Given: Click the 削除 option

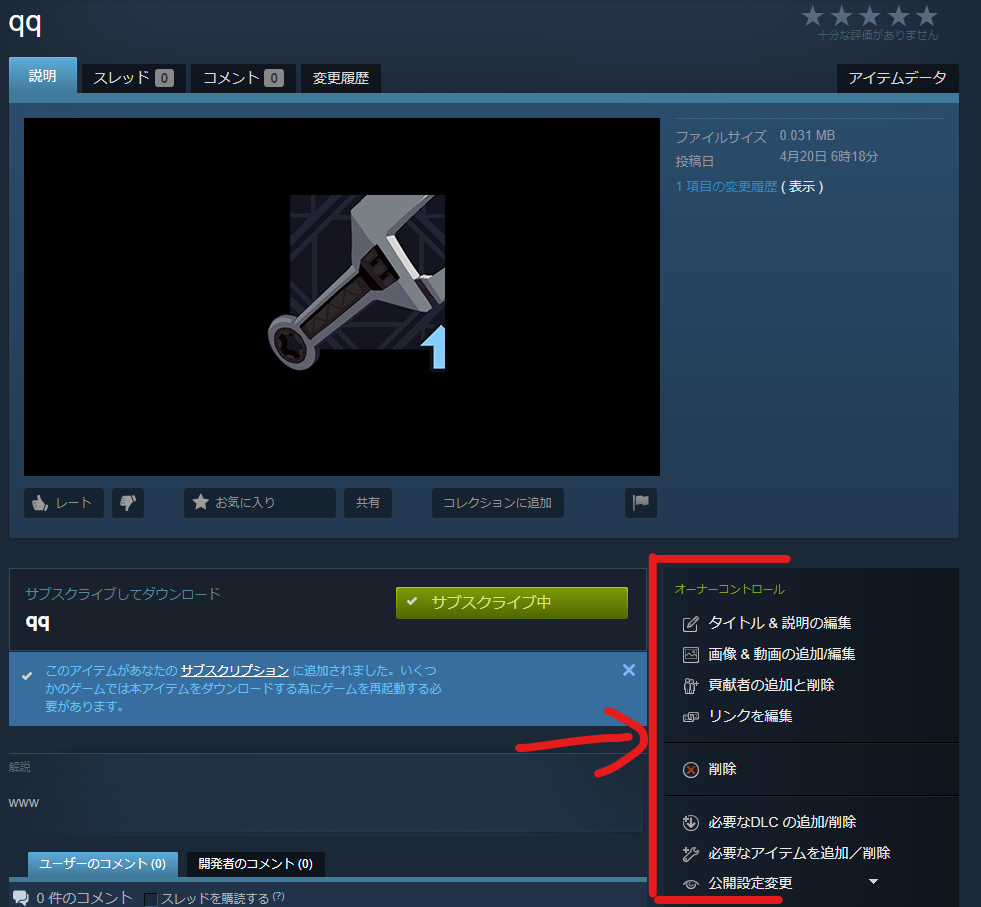Looking at the screenshot, I should click(722, 769).
